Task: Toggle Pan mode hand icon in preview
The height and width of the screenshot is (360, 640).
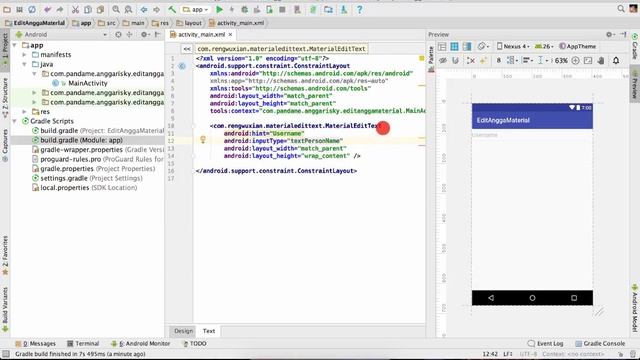Action: [600, 60]
